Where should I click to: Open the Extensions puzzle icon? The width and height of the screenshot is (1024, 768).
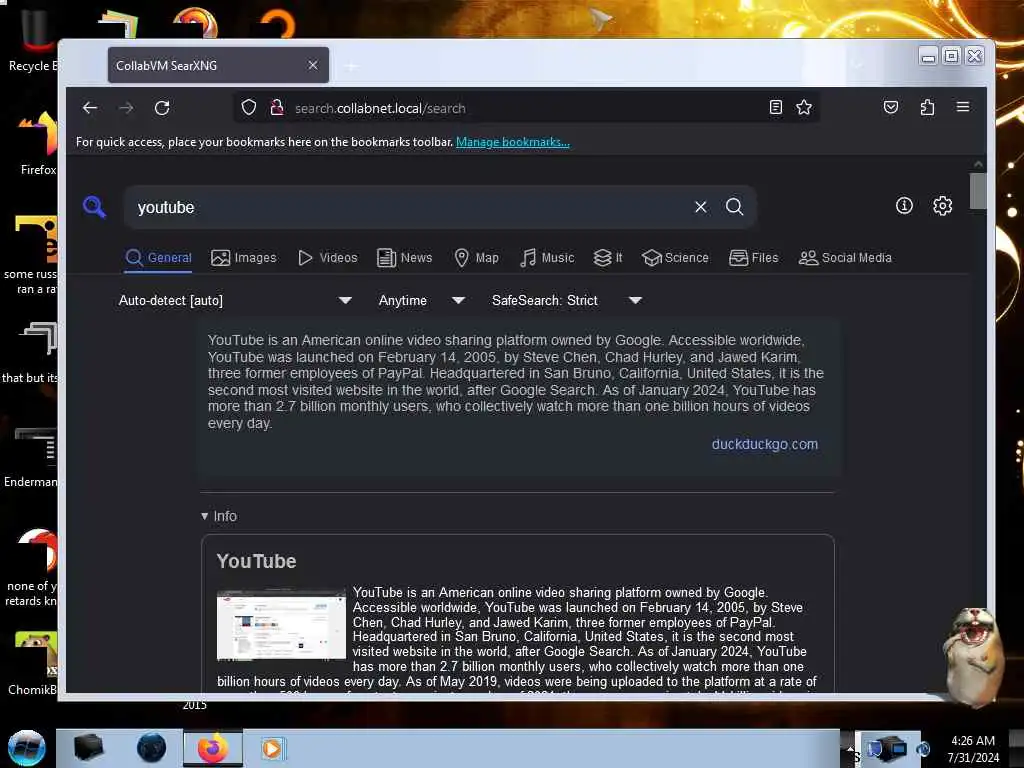click(x=927, y=107)
